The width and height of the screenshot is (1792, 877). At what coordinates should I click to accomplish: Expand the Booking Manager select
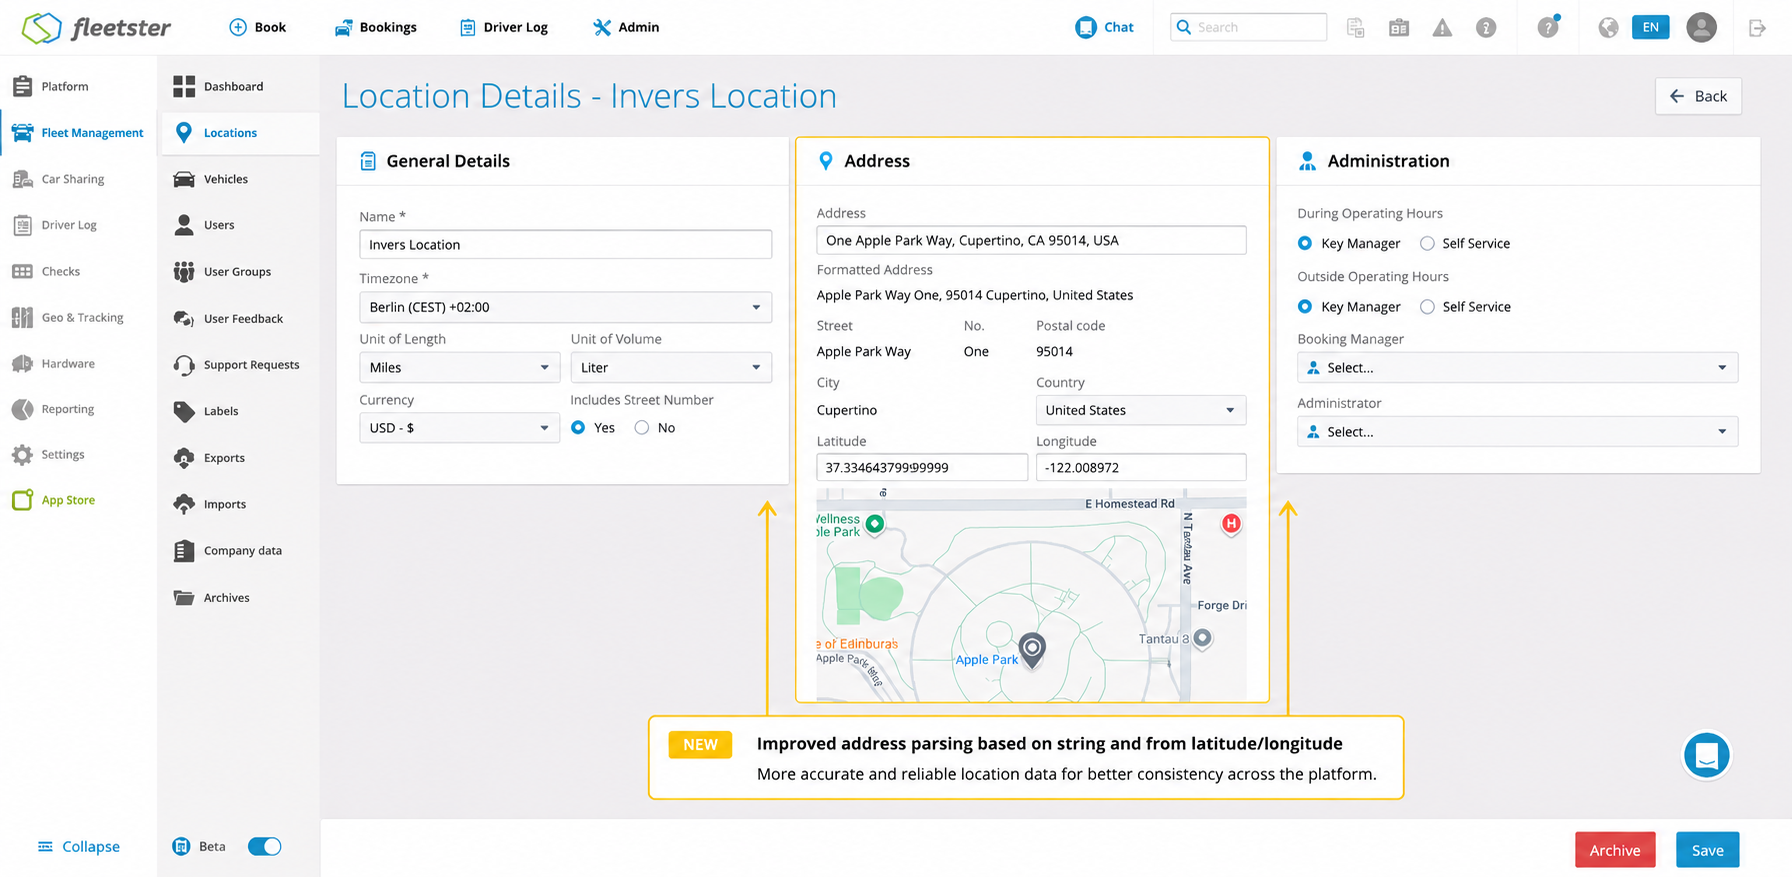click(x=1517, y=367)
